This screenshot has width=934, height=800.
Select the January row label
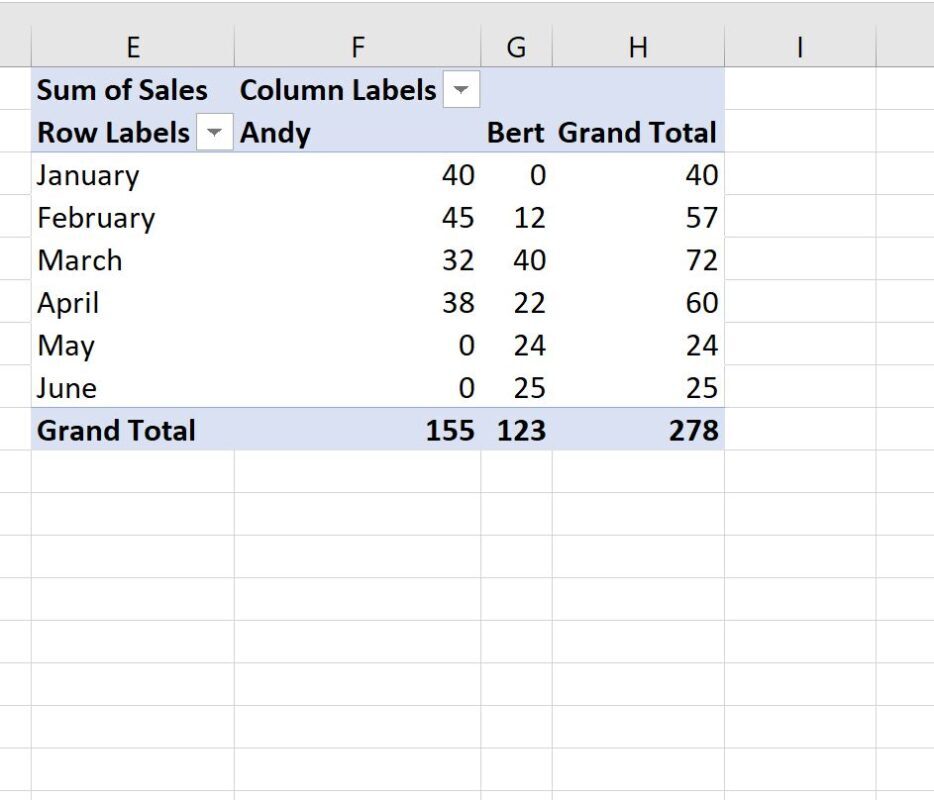(x=86, y=175)
